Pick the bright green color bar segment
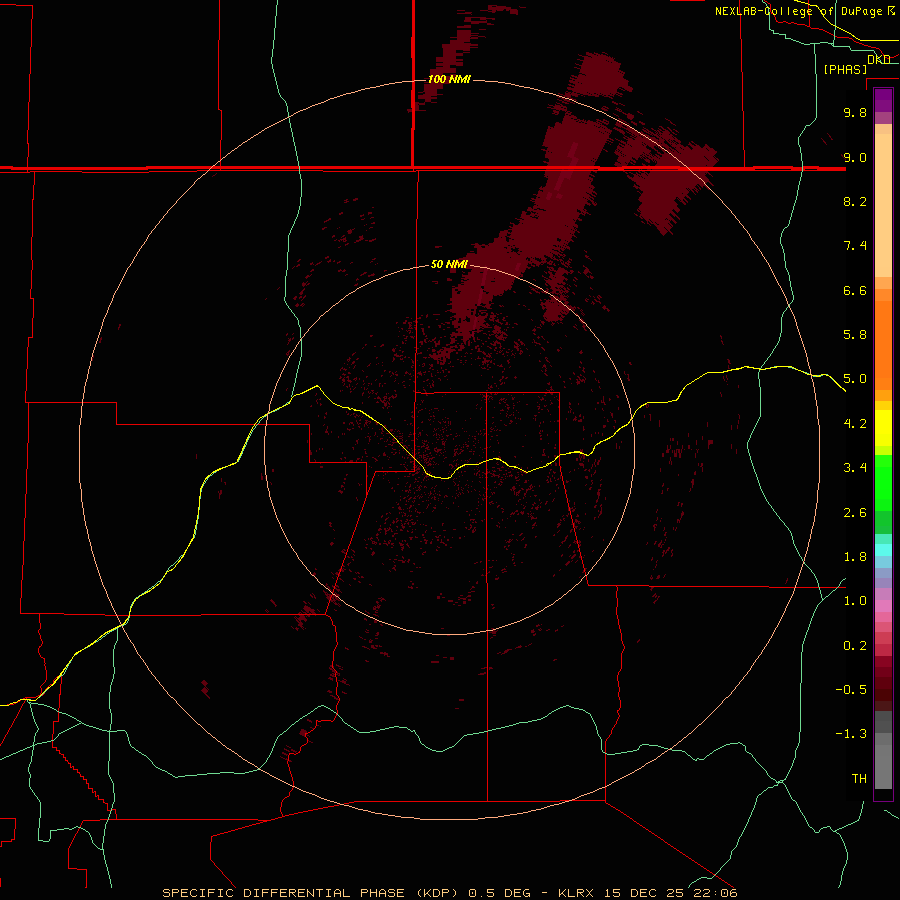 [x=883, y=482]
